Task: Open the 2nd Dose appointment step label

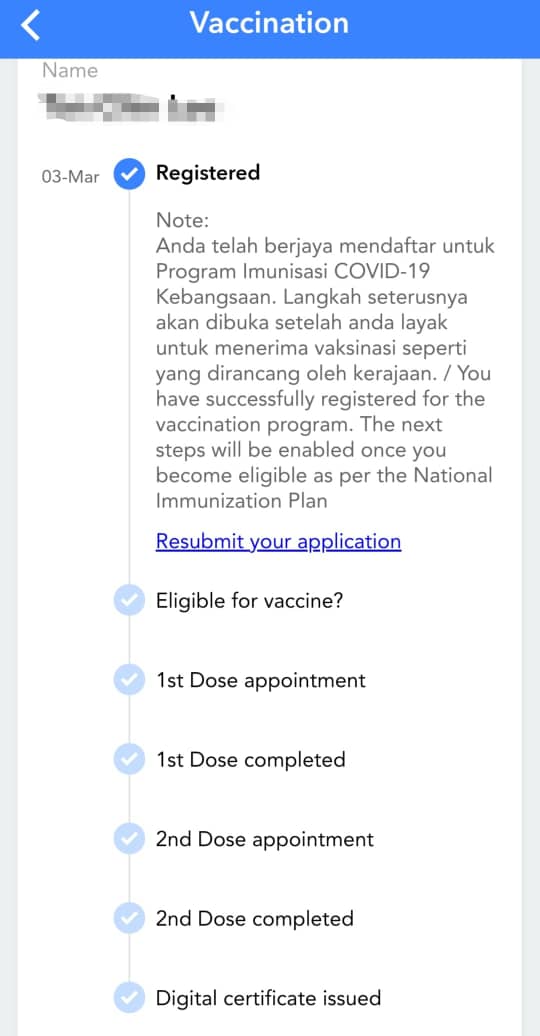Action: tap(265, 839)
